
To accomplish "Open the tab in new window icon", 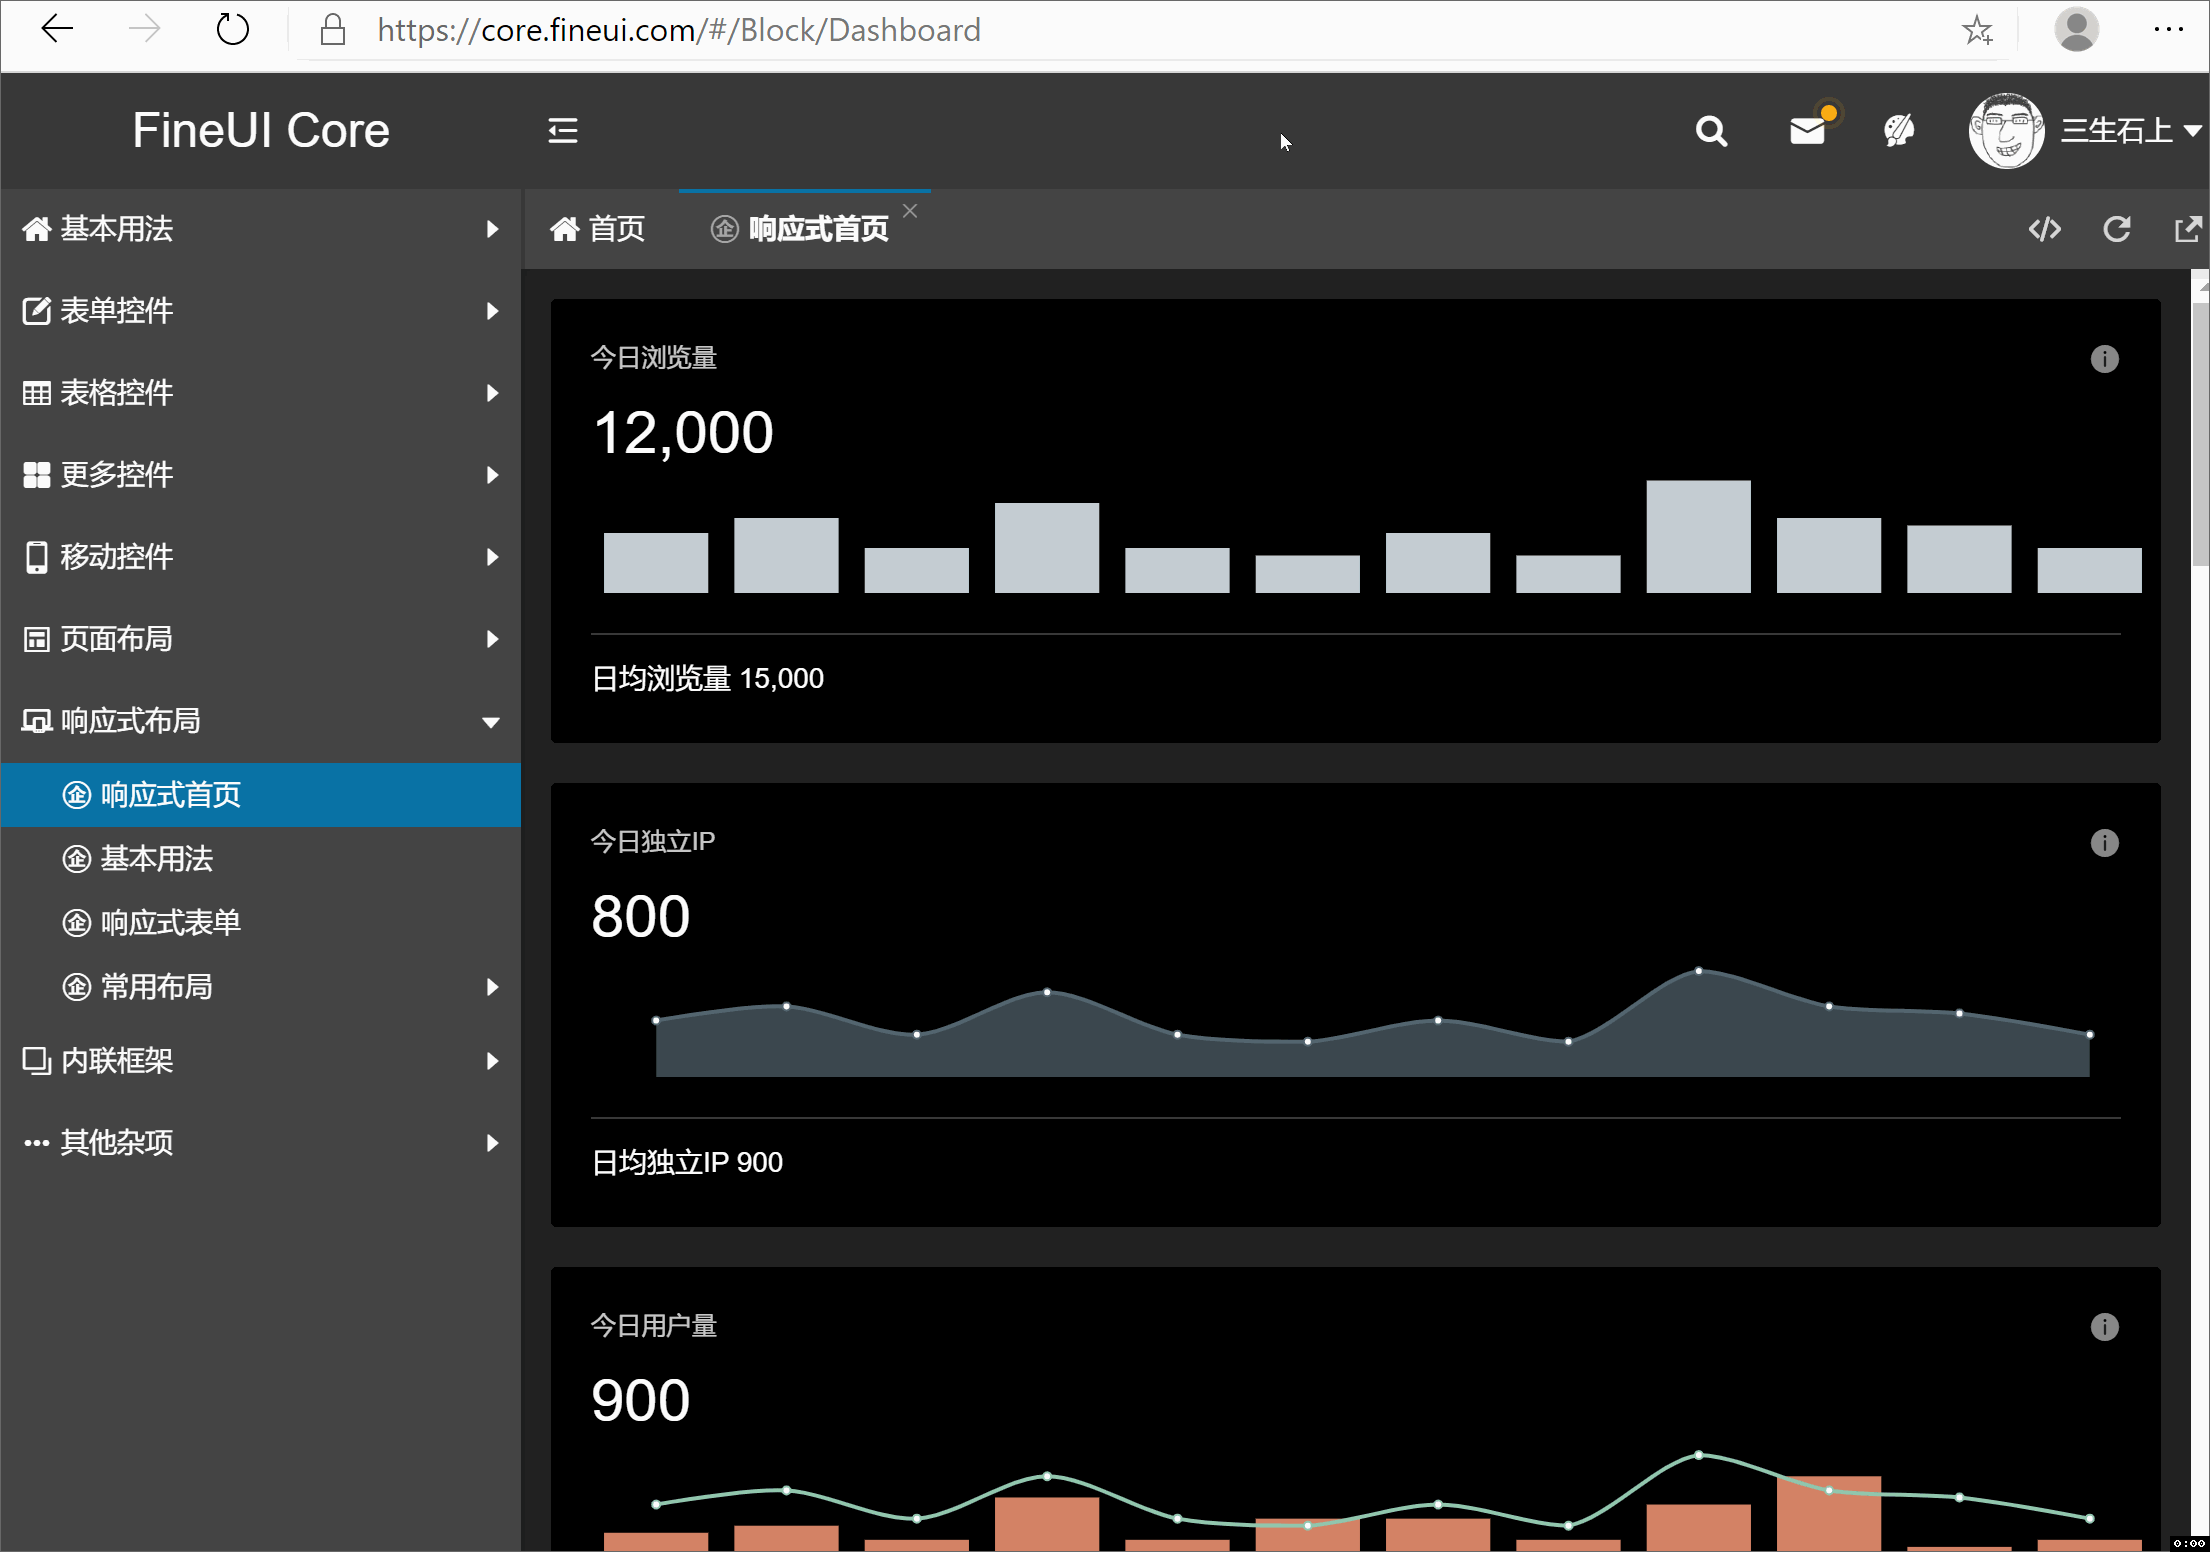I will (2188, 230).
